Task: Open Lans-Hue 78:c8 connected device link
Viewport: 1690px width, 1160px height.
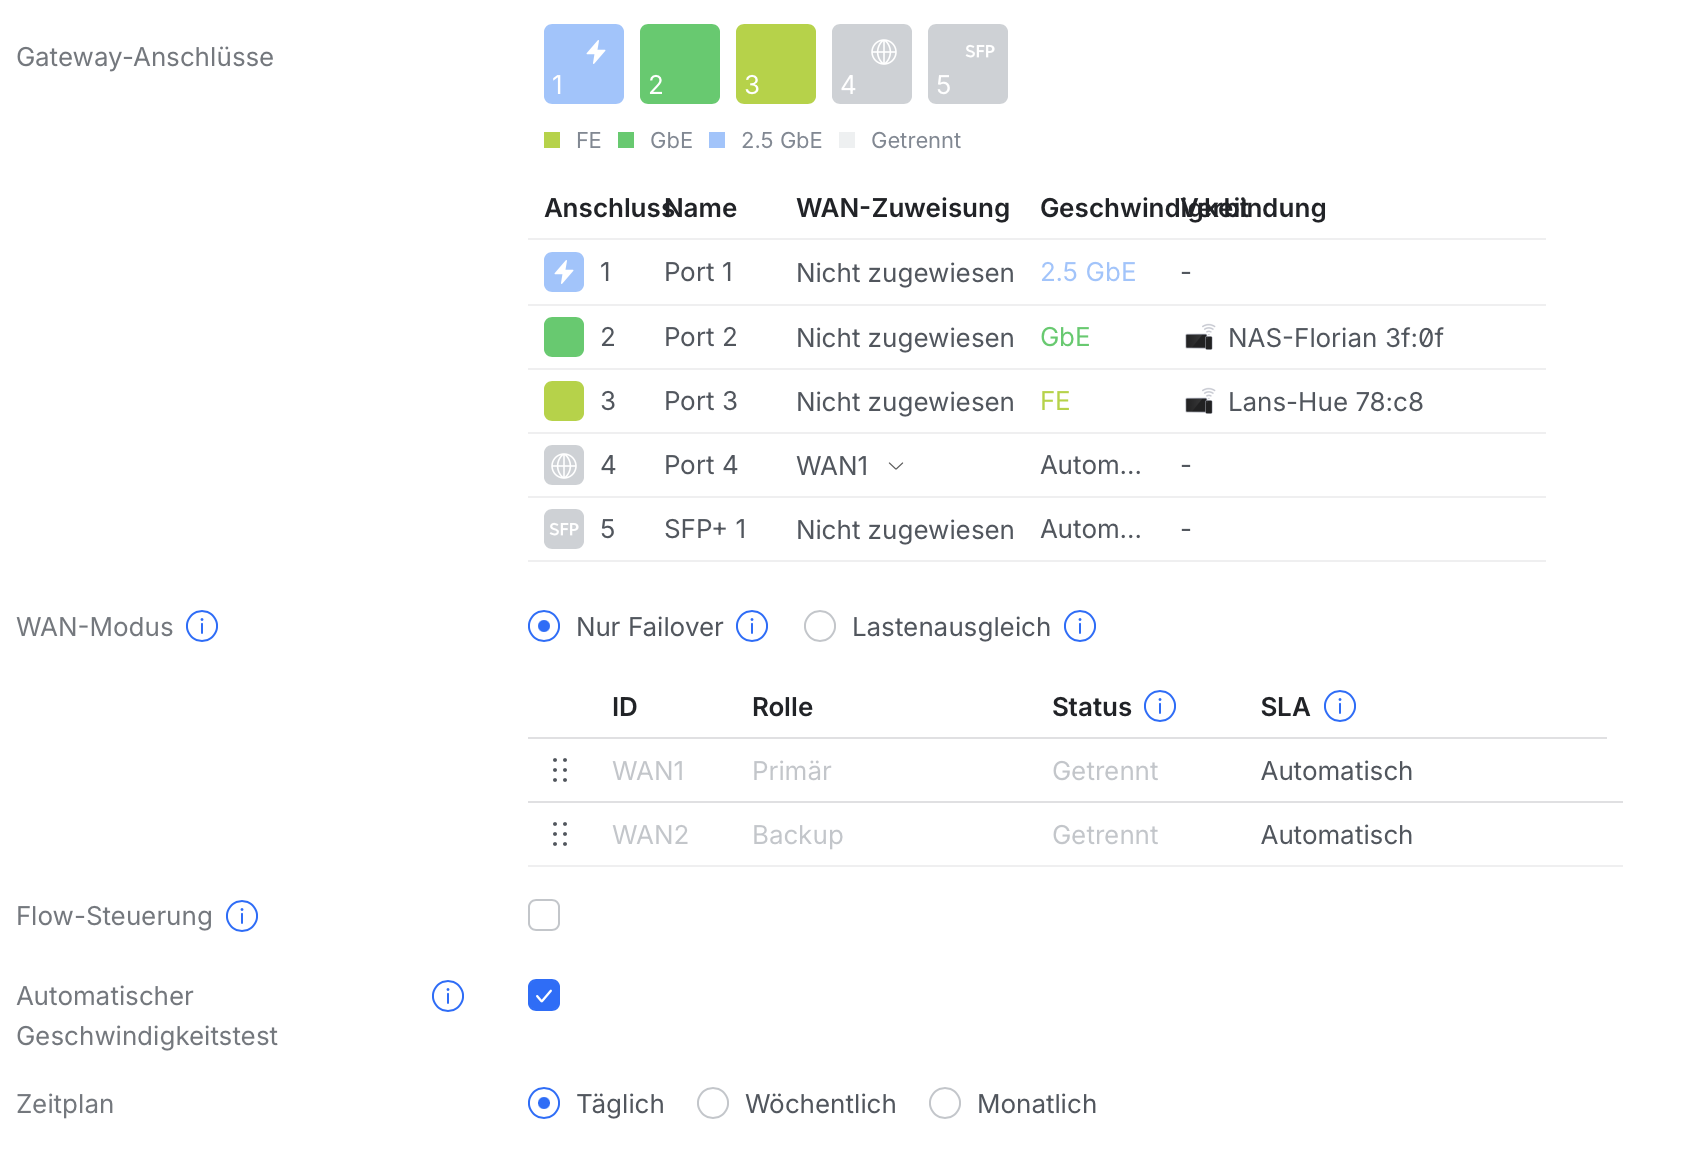Action: (x=1324, y=402)
